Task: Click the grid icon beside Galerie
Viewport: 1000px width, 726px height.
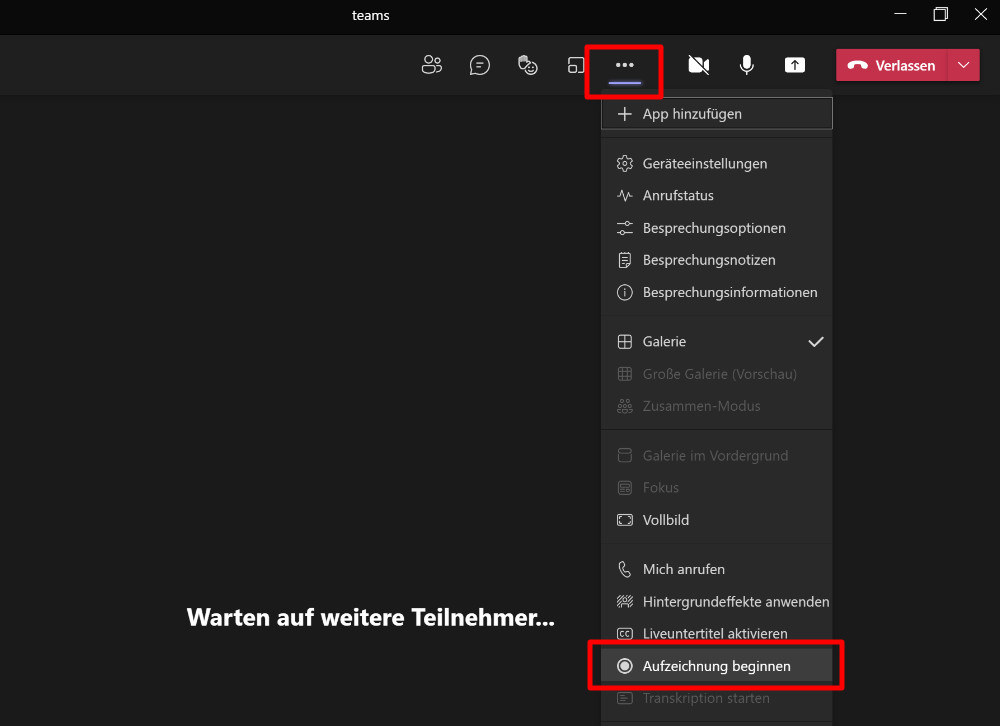Action: pos(625,341)
